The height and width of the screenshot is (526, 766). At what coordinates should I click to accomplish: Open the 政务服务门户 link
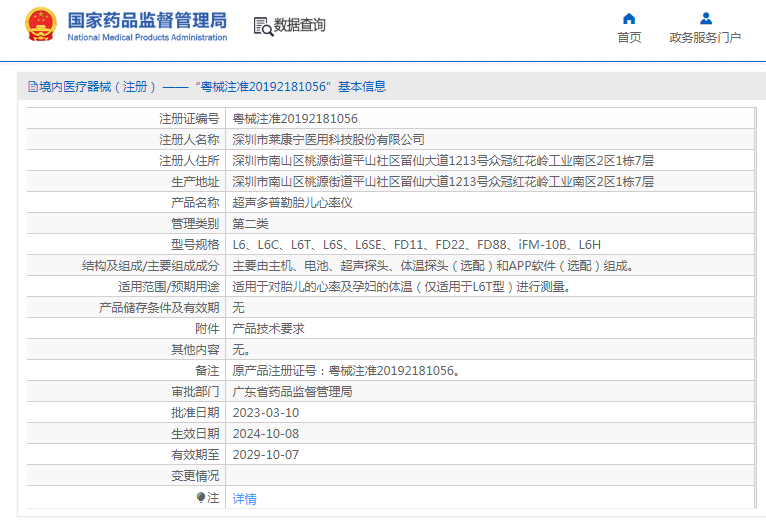click(x=705, y=38)
